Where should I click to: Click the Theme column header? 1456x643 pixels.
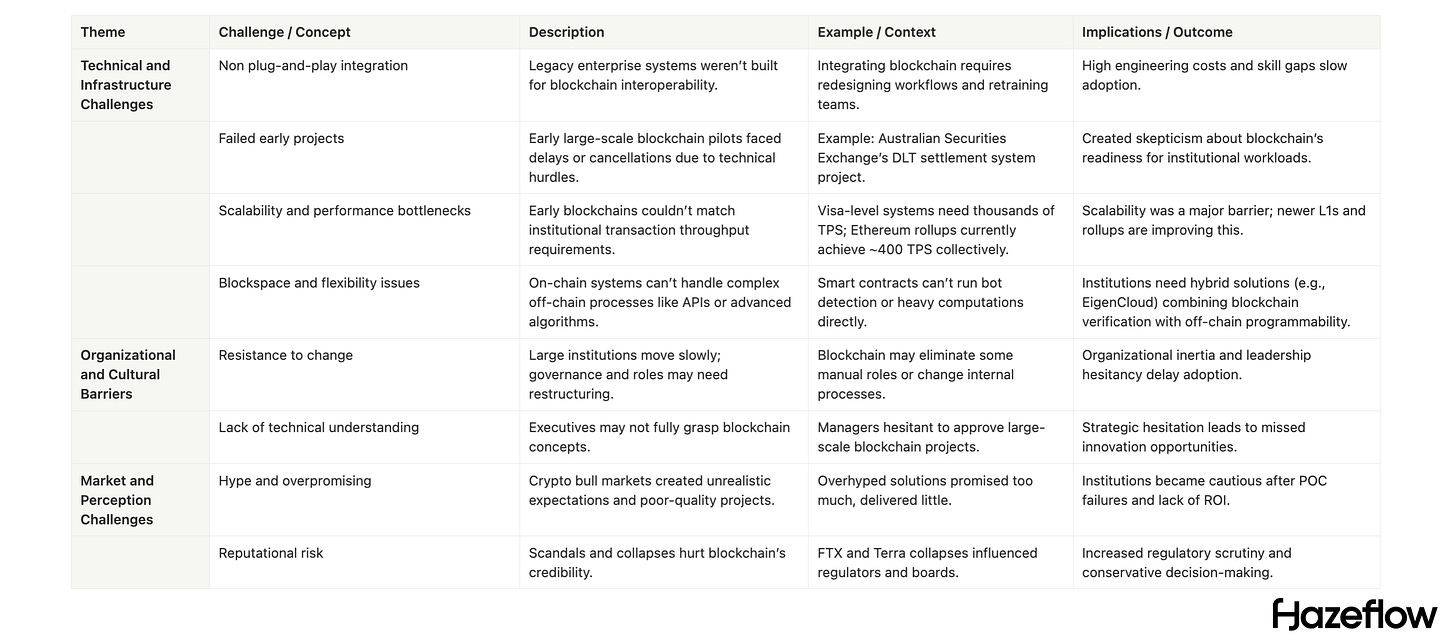[103, 32]
